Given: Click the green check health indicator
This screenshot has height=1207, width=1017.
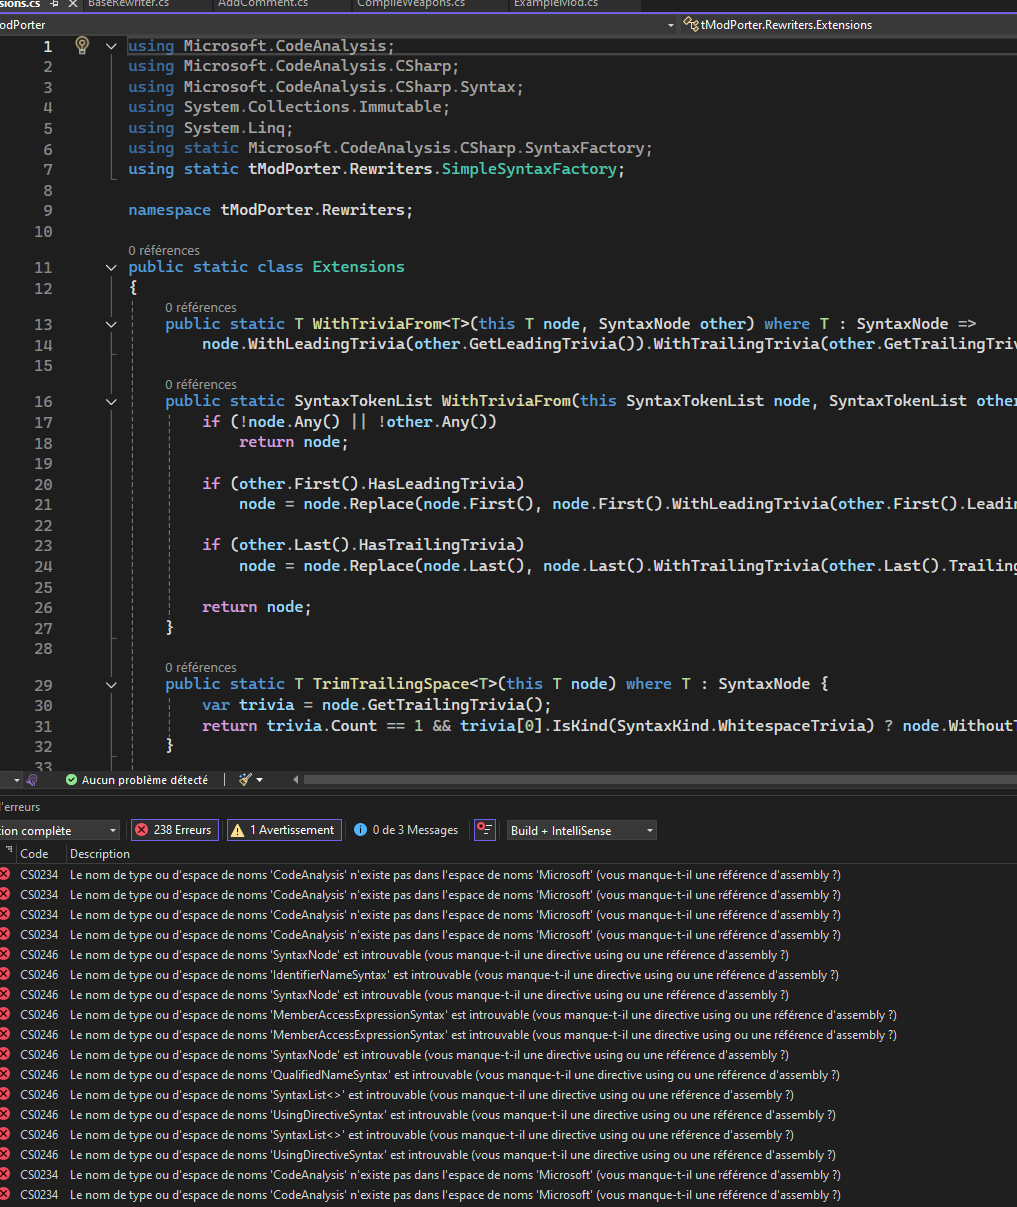Looking at the screenshot, I should [x=71, y=780].
